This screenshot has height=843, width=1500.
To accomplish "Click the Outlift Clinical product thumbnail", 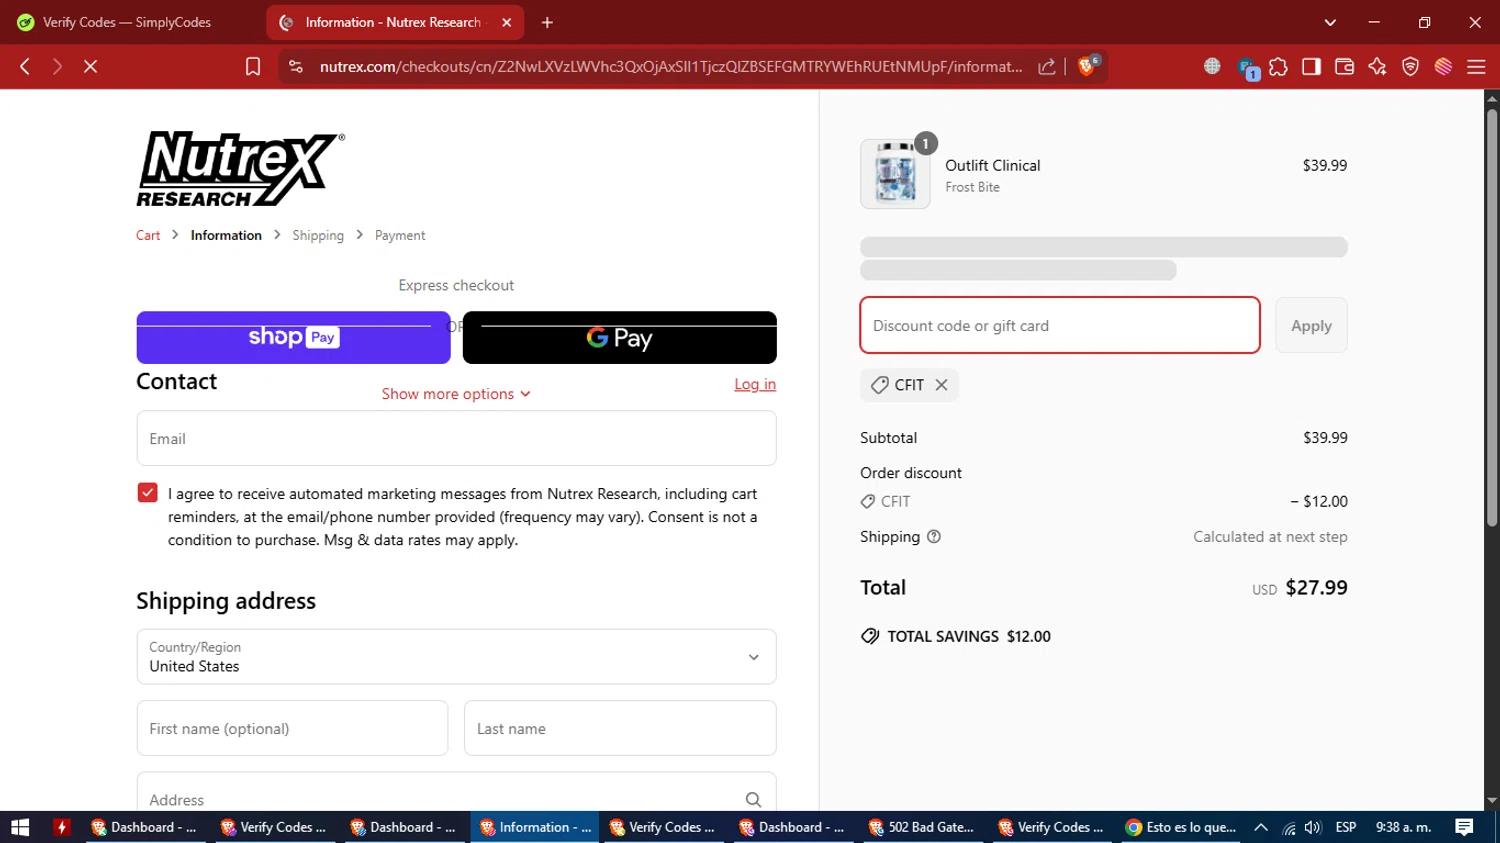I will click(x=895, y=174).
